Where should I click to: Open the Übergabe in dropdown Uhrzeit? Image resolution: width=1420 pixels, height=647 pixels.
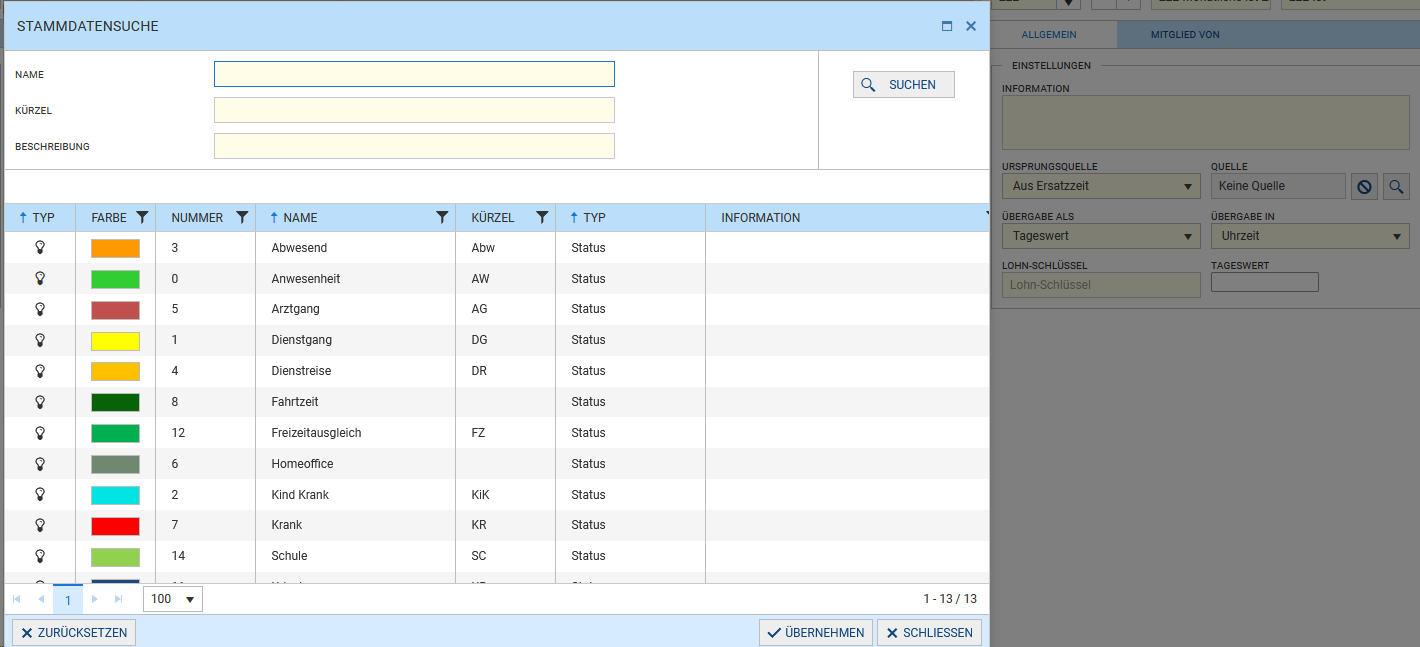point(1310,236)
